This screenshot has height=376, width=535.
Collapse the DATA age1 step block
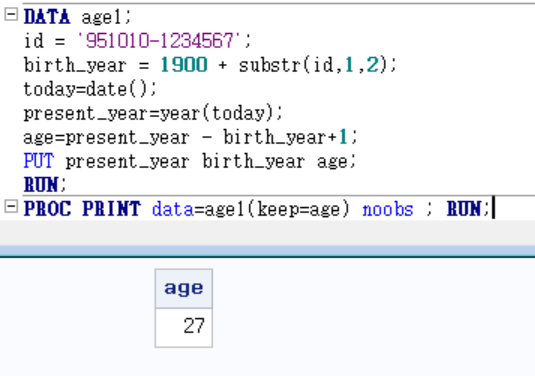click(x=11, y=14)
